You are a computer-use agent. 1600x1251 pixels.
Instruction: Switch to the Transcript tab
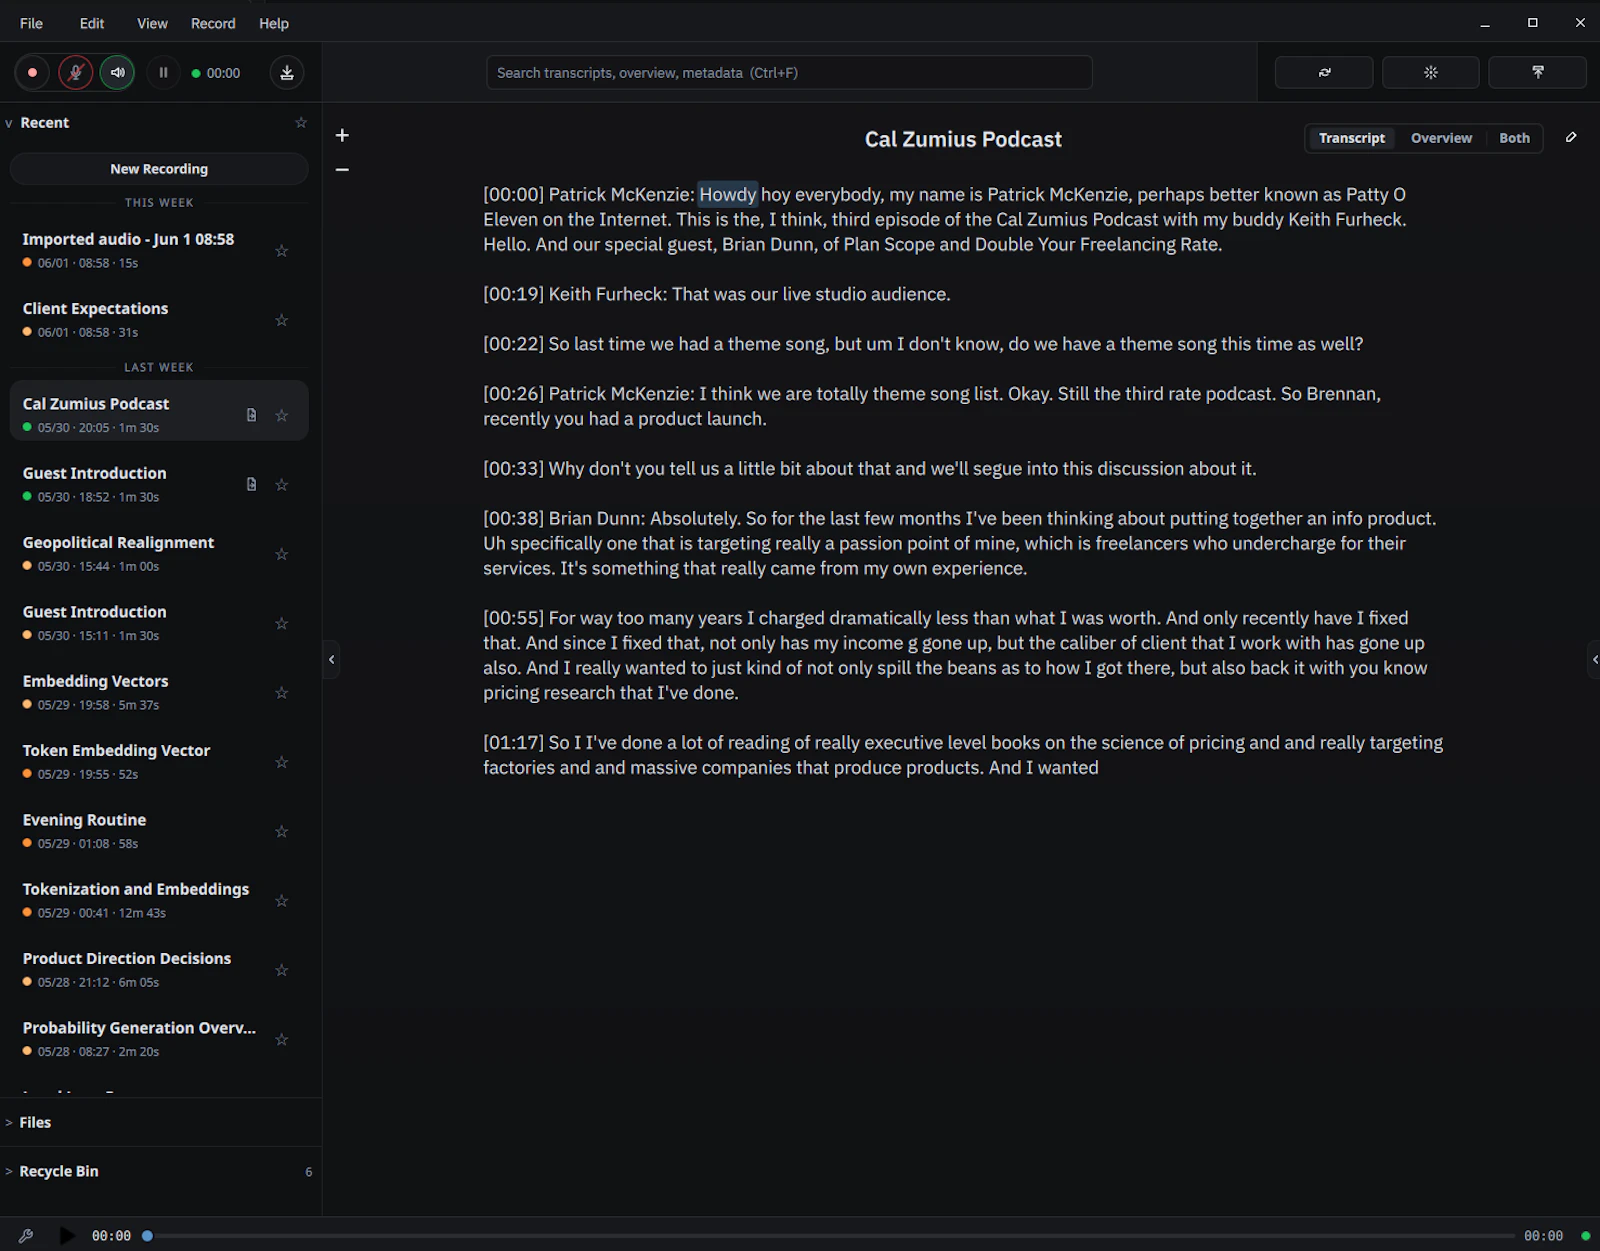click(x=1351, y=138)
